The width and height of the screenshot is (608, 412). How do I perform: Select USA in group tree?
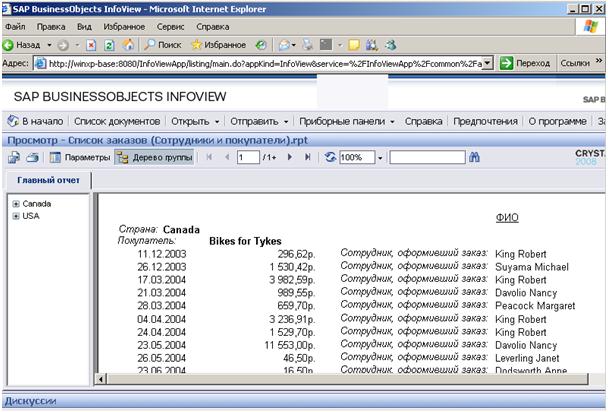(31, 216)
